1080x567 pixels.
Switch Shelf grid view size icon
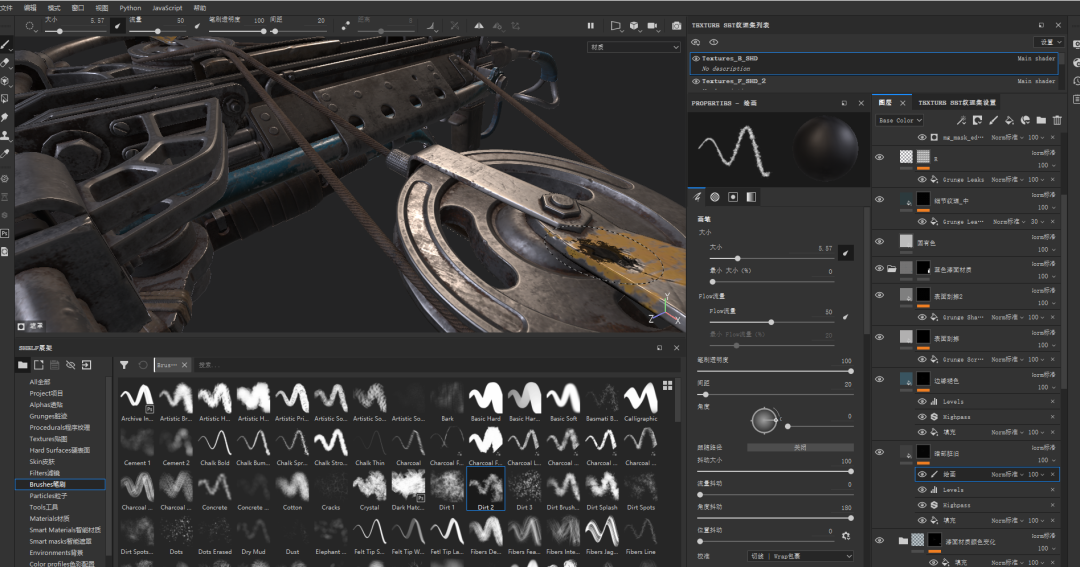click(x=667, y=385)
